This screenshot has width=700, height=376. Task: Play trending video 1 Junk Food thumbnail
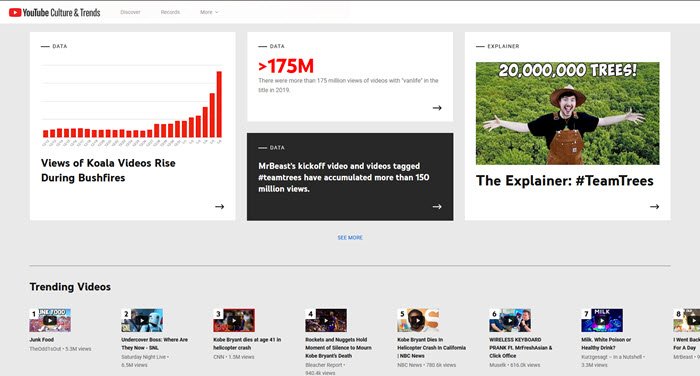50,320
